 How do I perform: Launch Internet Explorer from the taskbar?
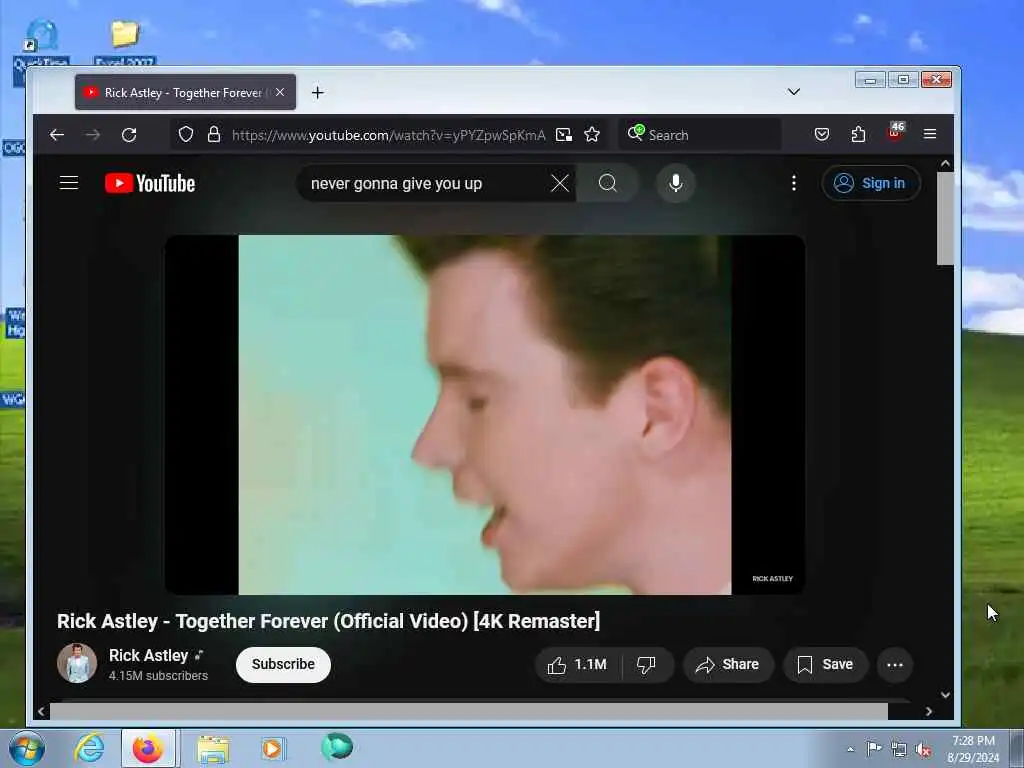pos(89,748)
